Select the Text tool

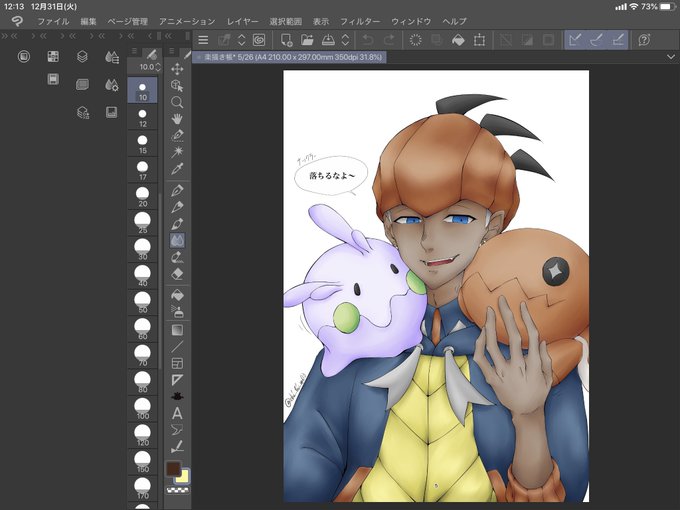coord(177,413)
